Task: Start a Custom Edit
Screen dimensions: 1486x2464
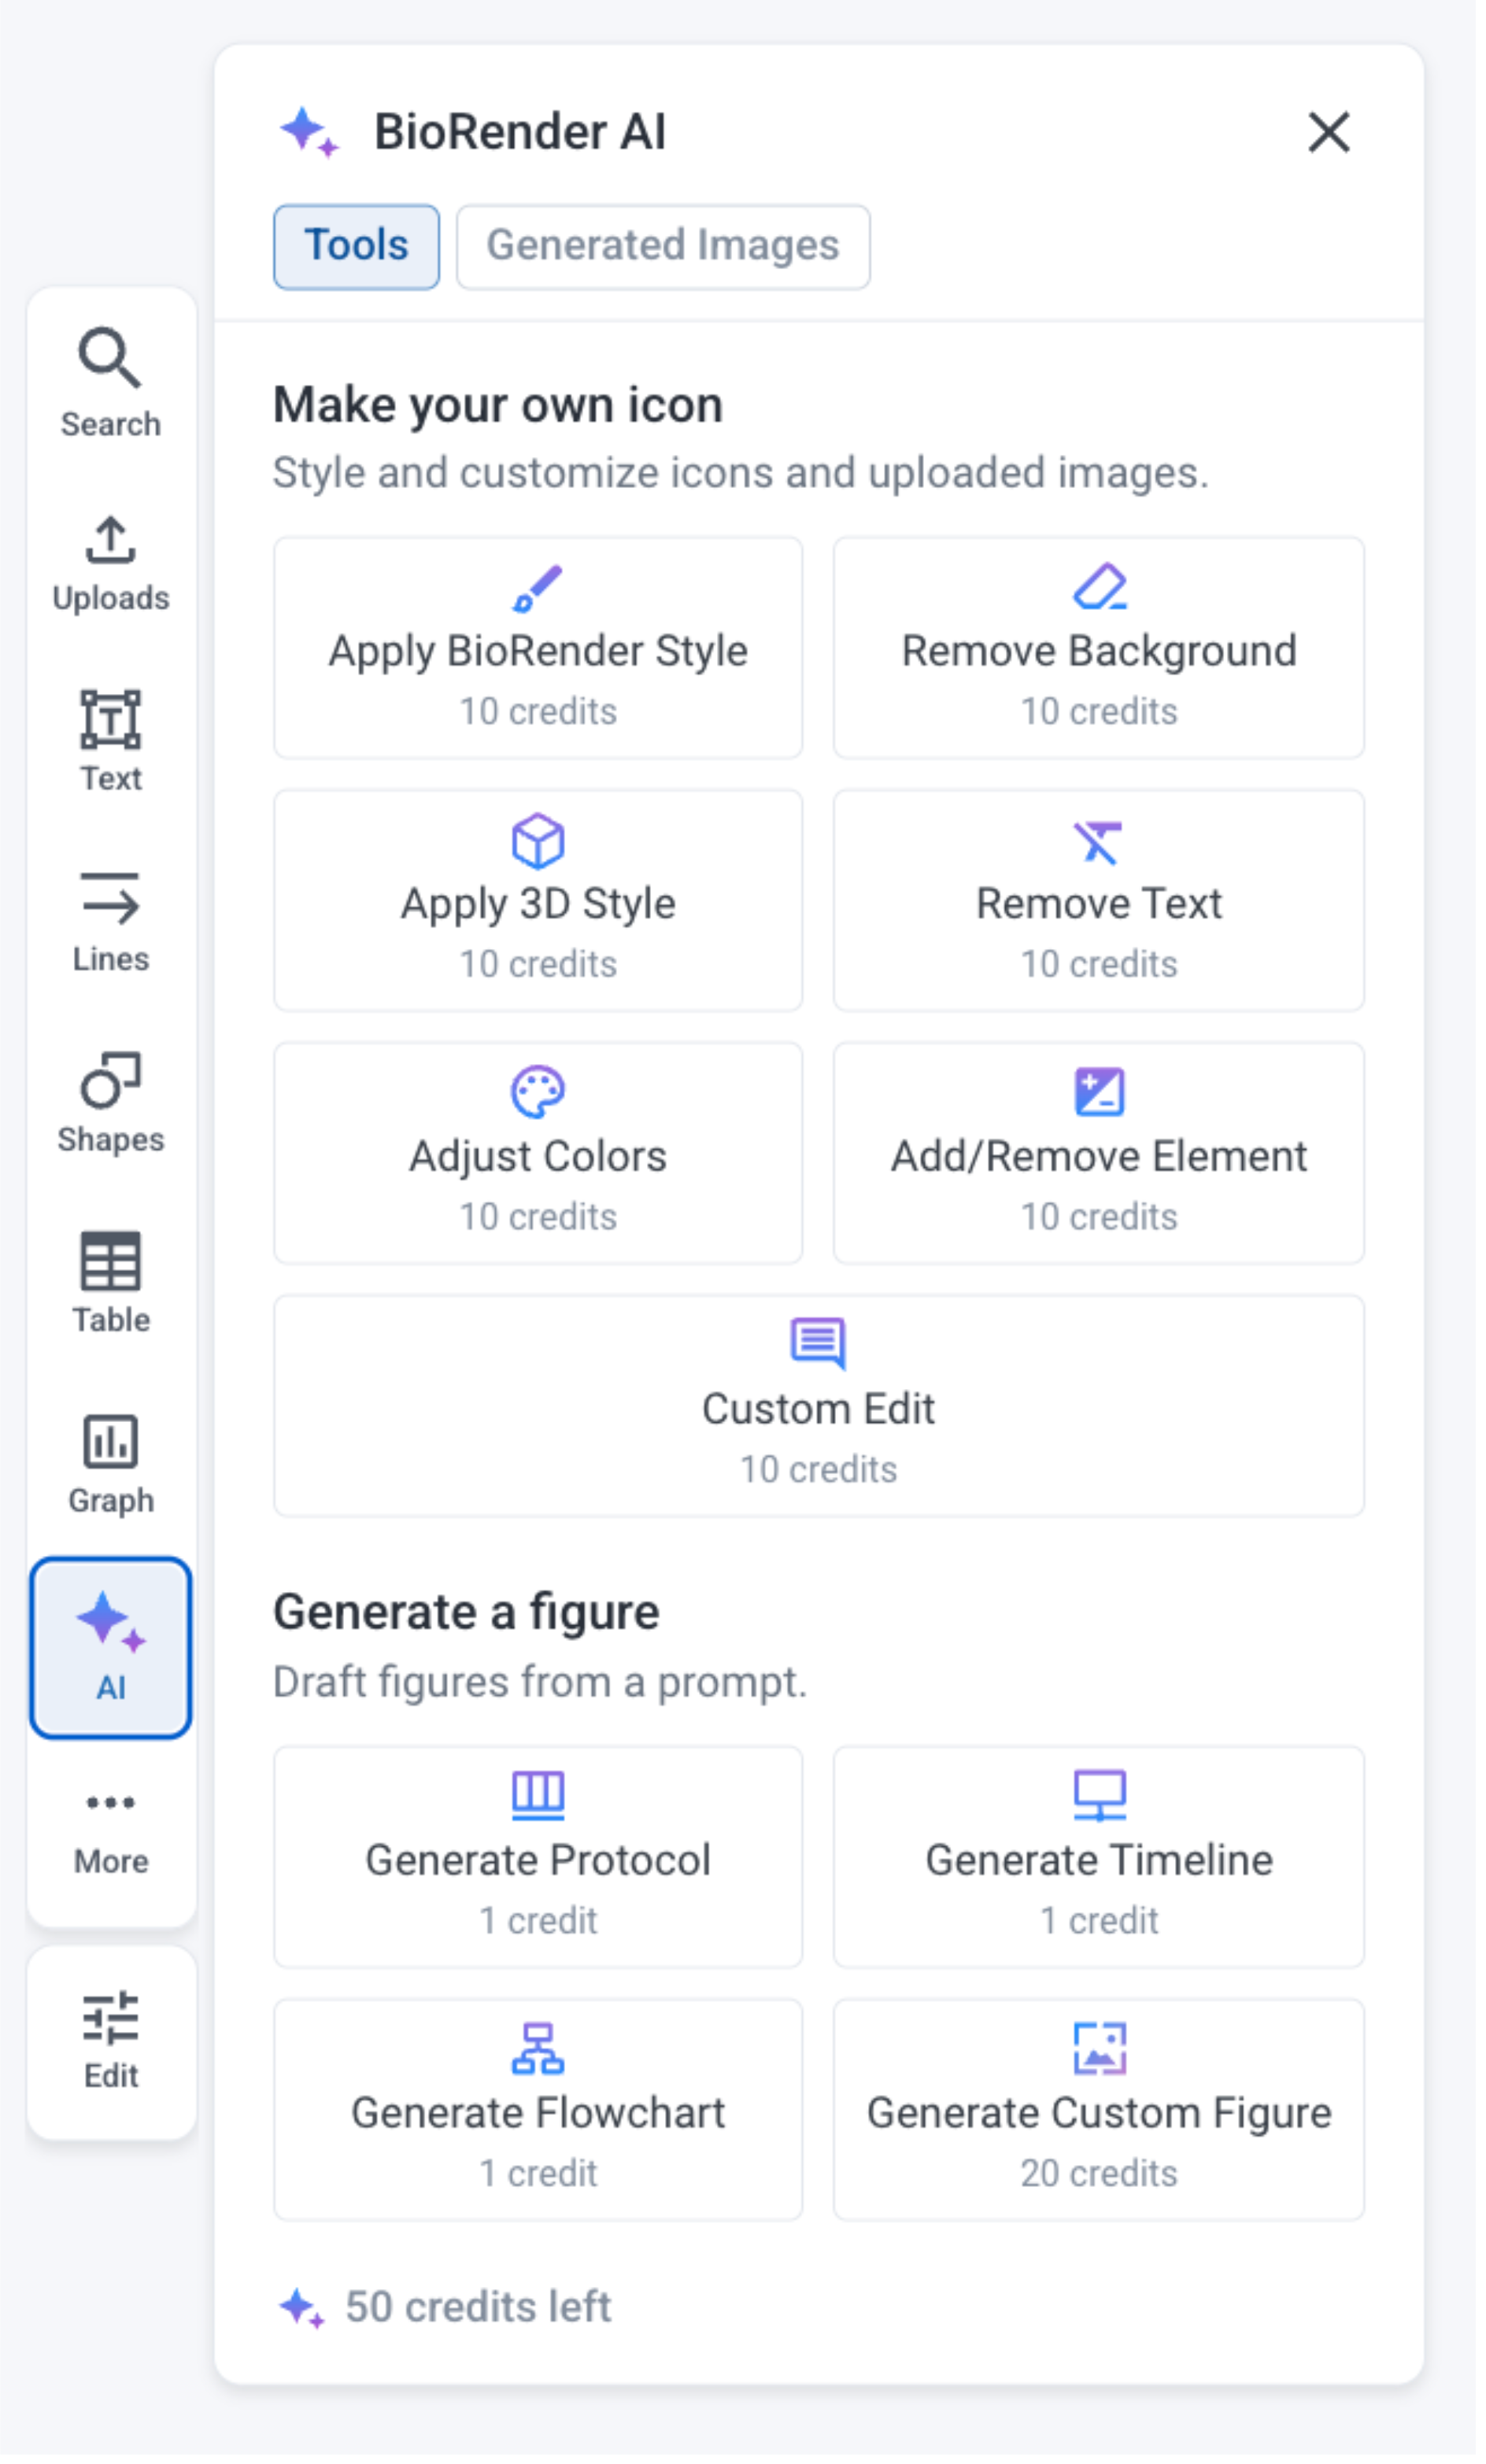Action: pyautogui.click(x=818, y=1405)
